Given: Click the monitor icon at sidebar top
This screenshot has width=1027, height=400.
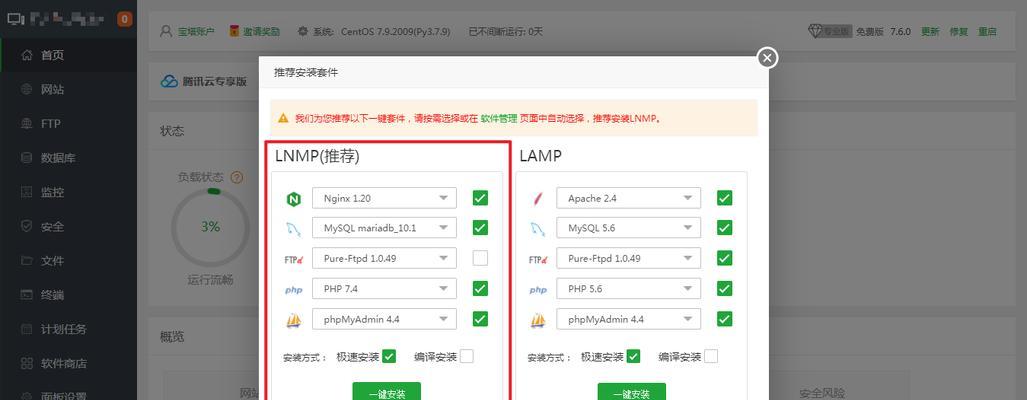Looking at the screenshot, I should pyautogui.click(x=16, y=19).
